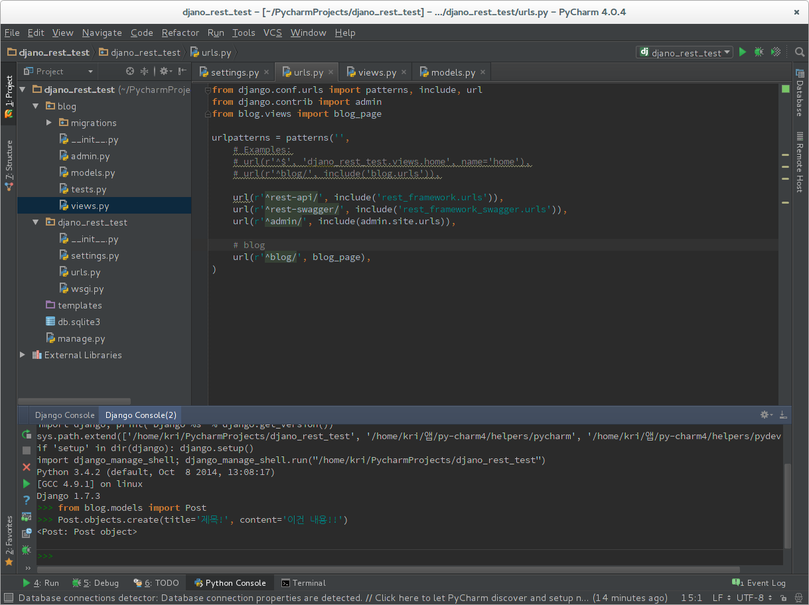809x605 pixels.
Task: Hide the Project tool window
Action: (182, 71)
